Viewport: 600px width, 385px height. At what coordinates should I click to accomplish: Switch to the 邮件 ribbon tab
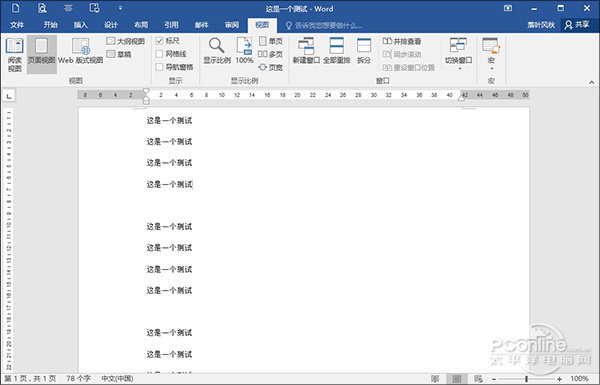click(x=201, y=25)
